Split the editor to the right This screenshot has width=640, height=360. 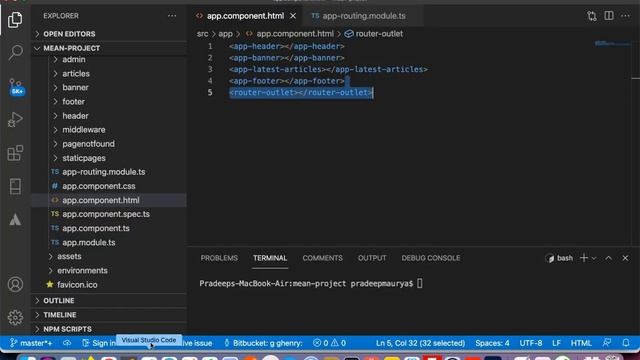[609, 16]
